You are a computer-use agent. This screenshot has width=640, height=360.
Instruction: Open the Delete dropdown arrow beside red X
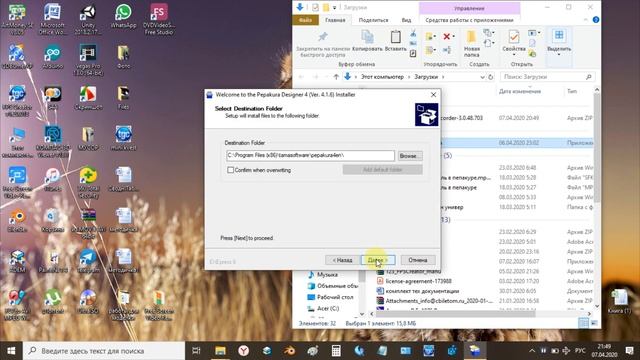coord(453,37)
